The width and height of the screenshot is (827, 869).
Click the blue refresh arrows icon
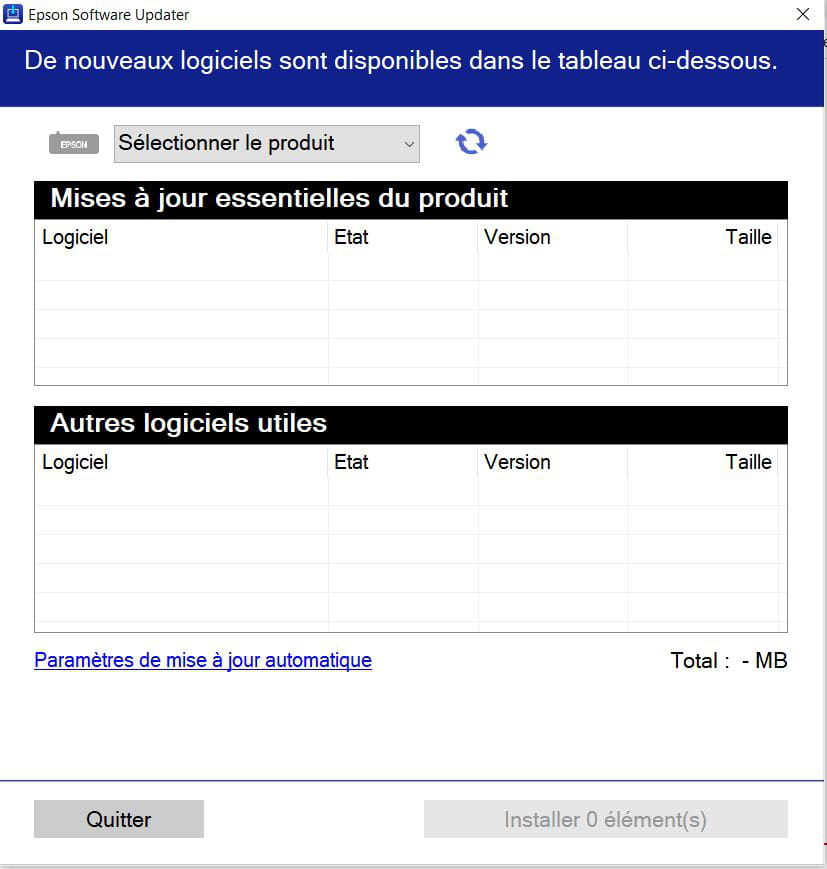click(x=471, y=142)
